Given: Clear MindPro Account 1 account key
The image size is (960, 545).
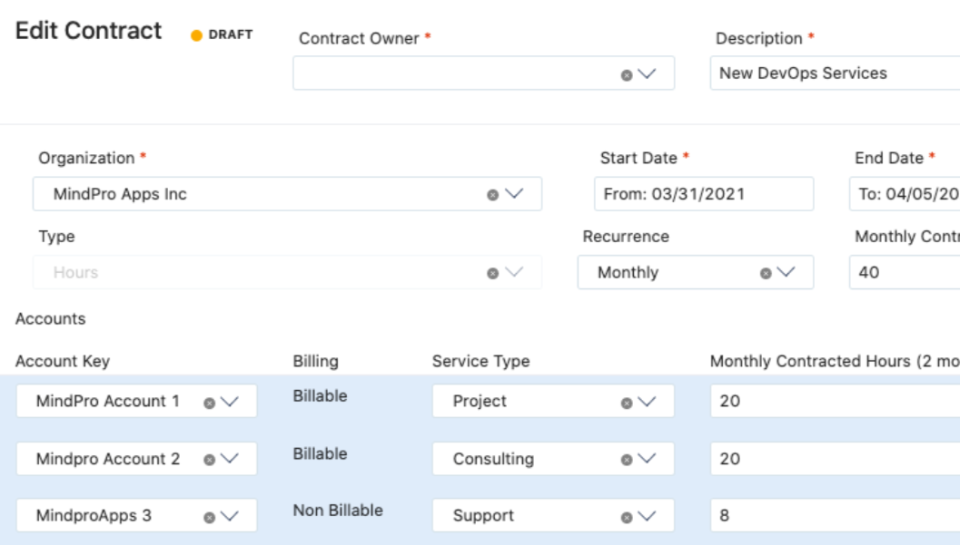Looking at the screenshot, I should point(209,403).
